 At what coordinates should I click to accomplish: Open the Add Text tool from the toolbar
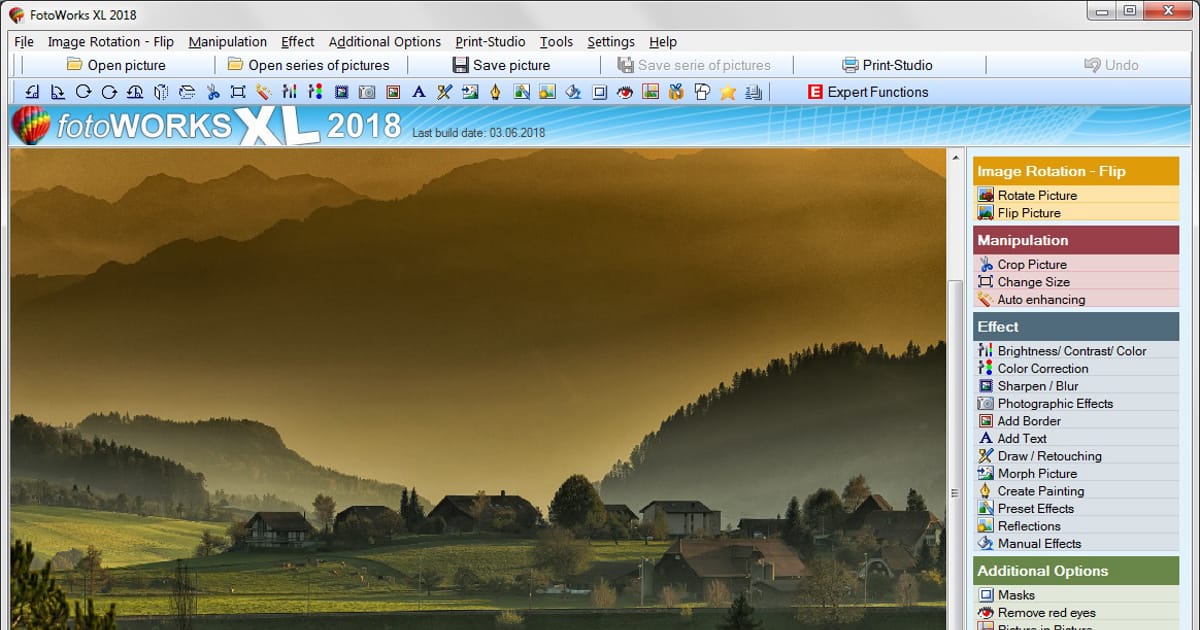(x=419, y=91)
